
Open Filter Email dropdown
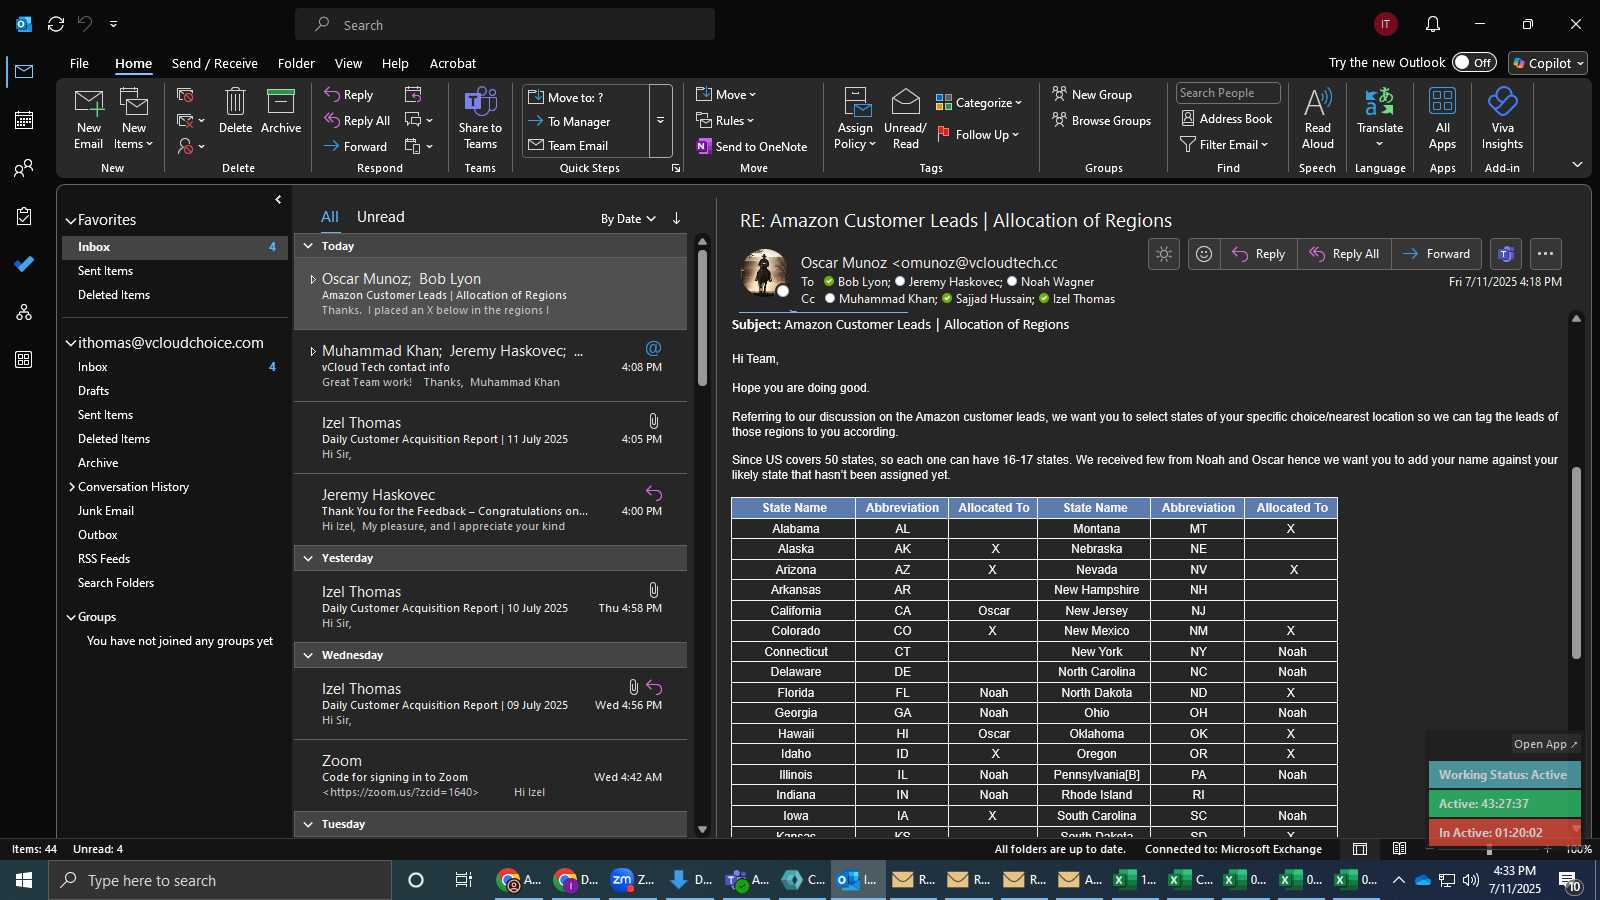pos(1224,144)
